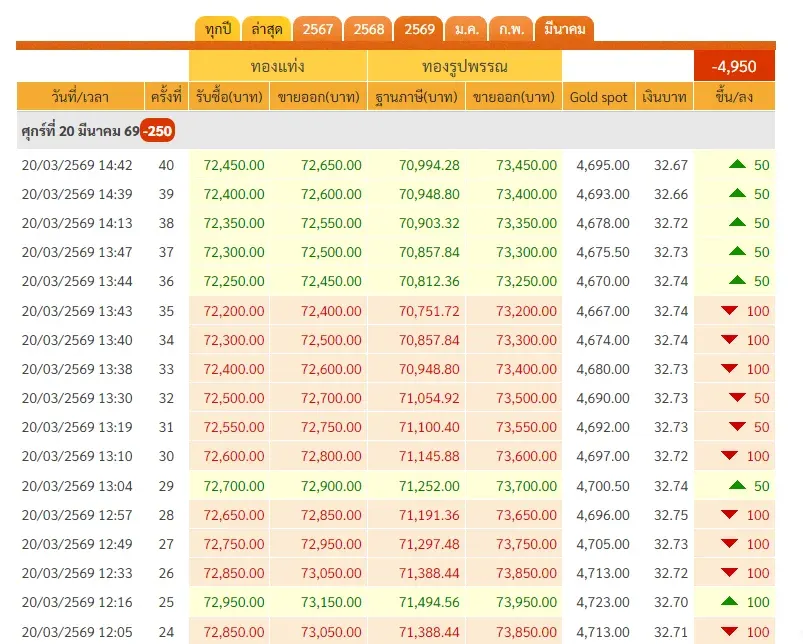
Task: Click red down arrow in 13:30 row
Action: click(738, 398)
